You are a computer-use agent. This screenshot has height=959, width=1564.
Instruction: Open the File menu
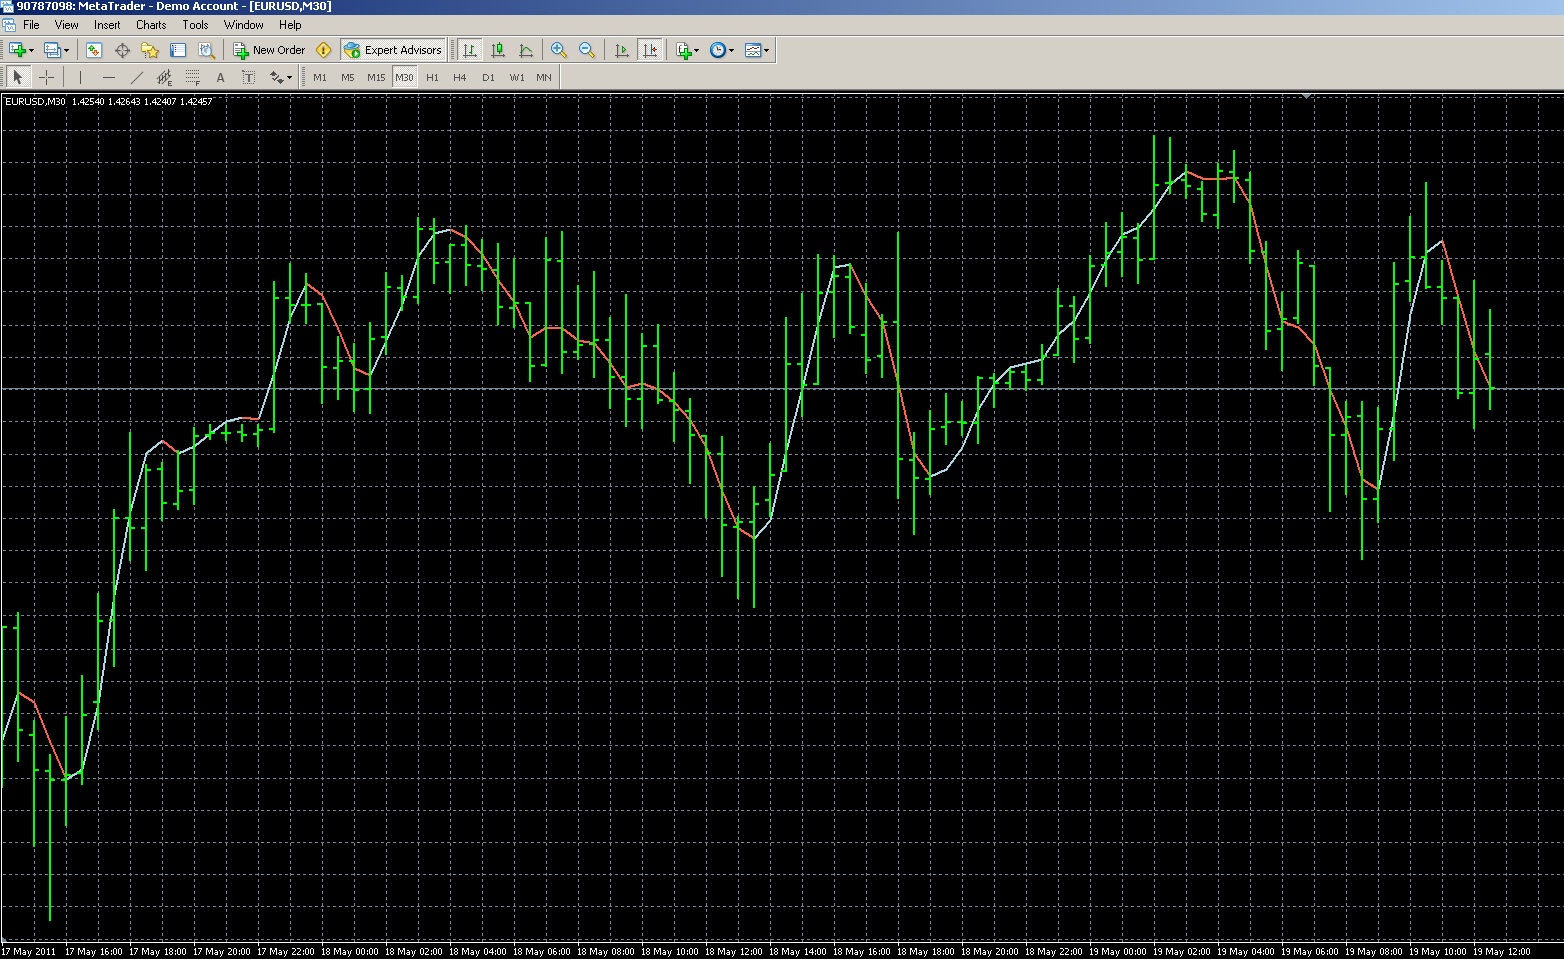click(31, 25)
